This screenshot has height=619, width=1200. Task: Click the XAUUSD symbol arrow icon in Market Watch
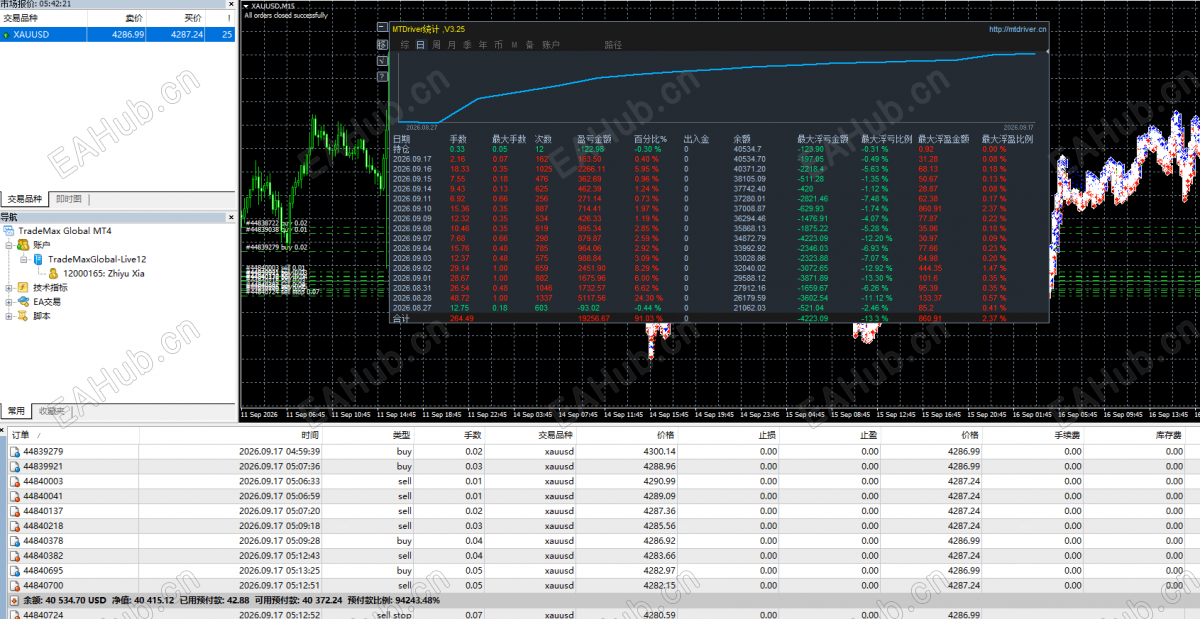click(7, 34)
